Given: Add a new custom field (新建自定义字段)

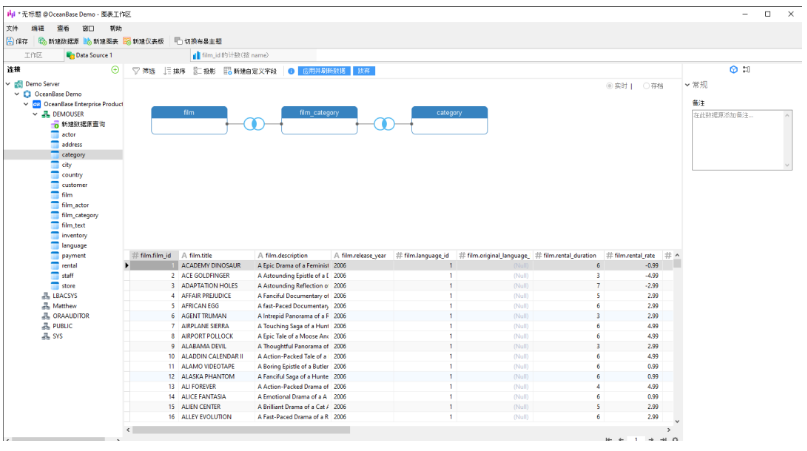Looking at the screenshot, I should pyautogui.click(x=250, y=71).
